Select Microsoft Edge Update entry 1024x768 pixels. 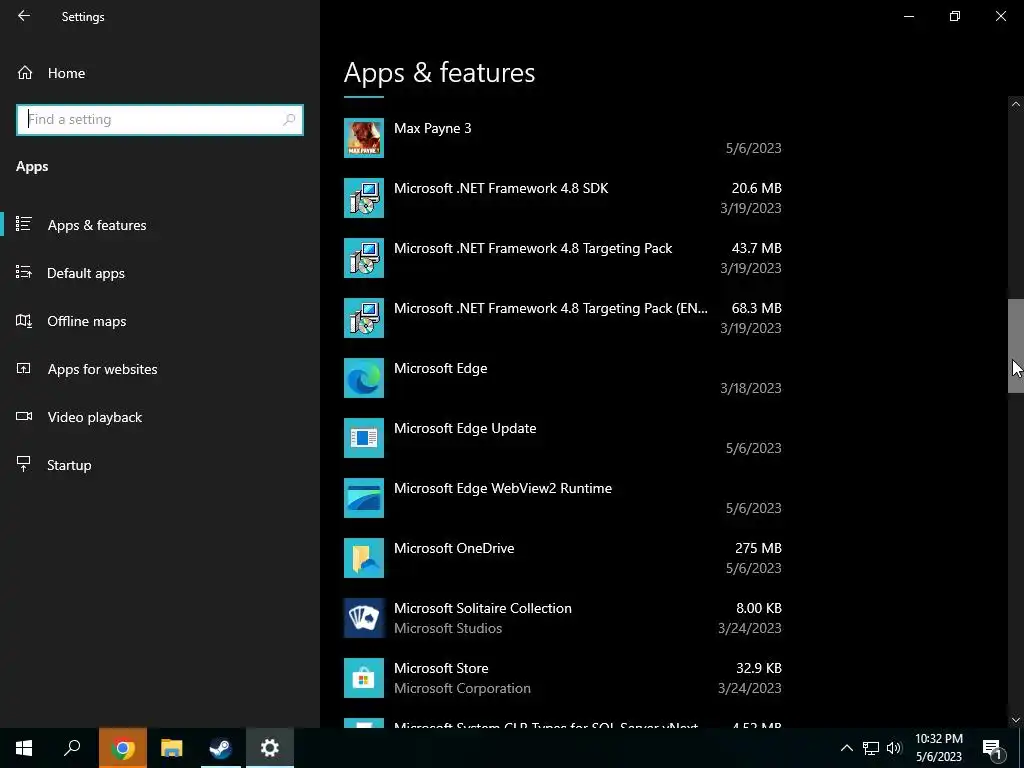coord(563,438)
